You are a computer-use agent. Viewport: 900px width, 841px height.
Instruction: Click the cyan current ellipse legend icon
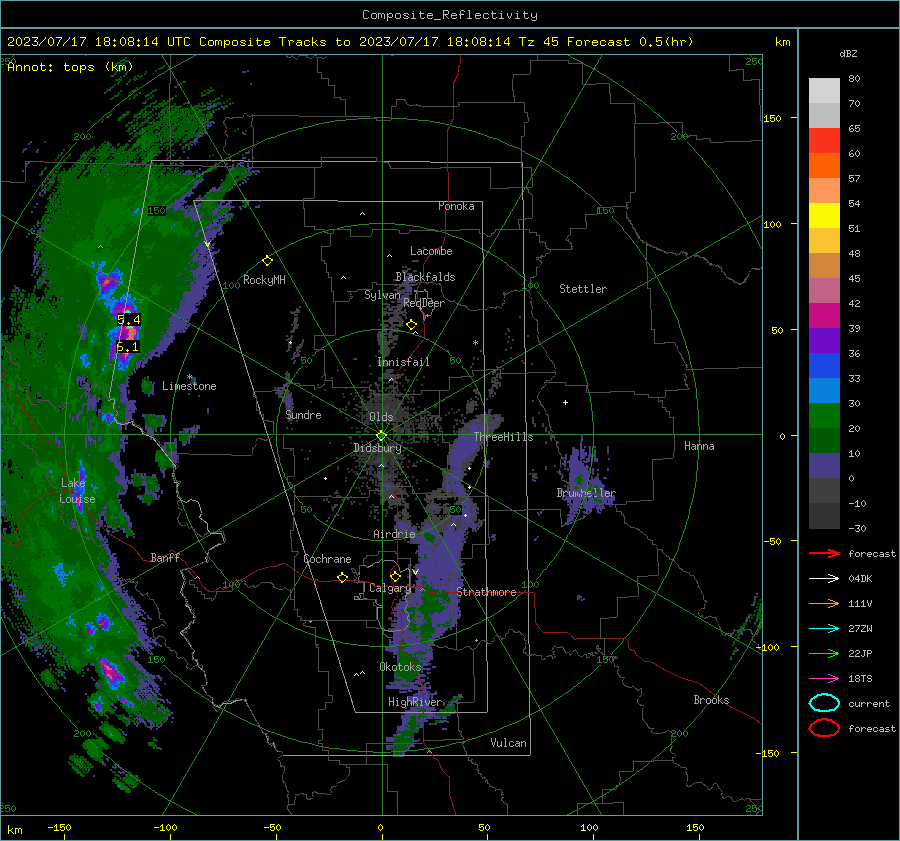(824, 703)
